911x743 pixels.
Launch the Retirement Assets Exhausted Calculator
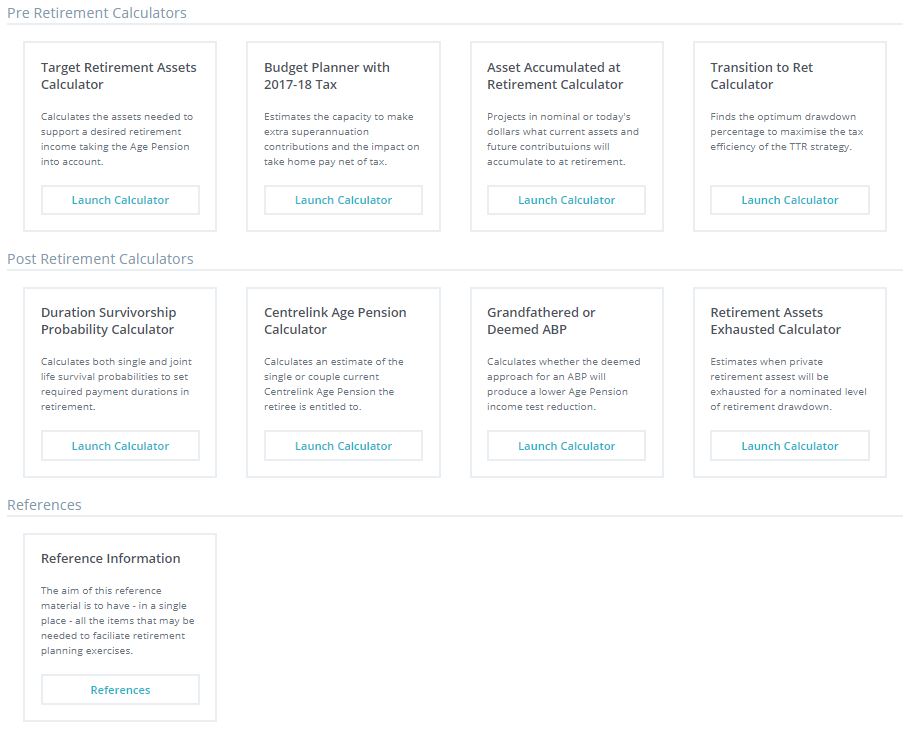pos(789,446)
